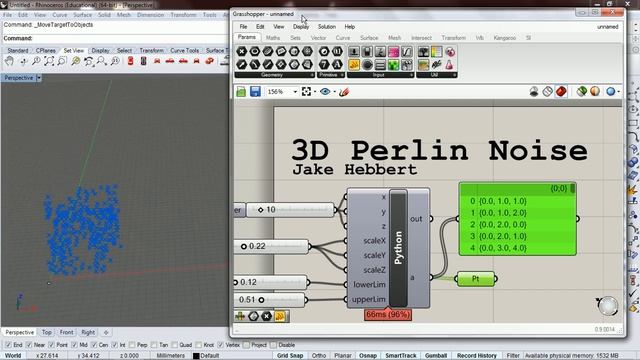Toggle the Mid osnap checkbox
This screenshot has height=360, width=640.
tap(74, 345)
